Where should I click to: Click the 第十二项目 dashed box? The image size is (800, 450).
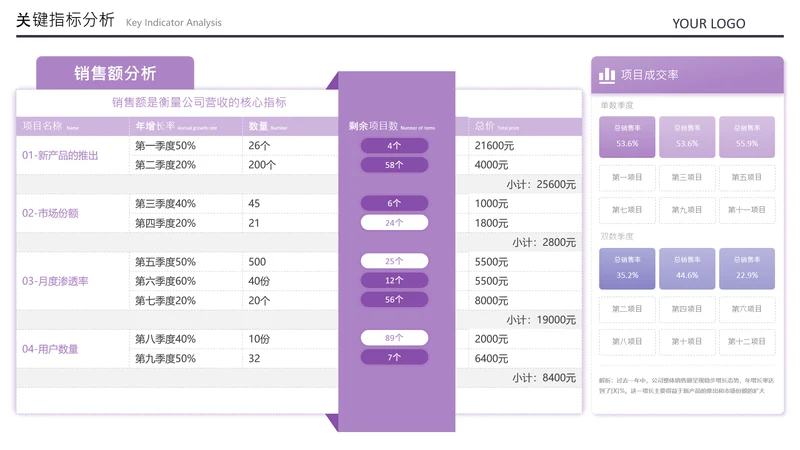[746, 342]
